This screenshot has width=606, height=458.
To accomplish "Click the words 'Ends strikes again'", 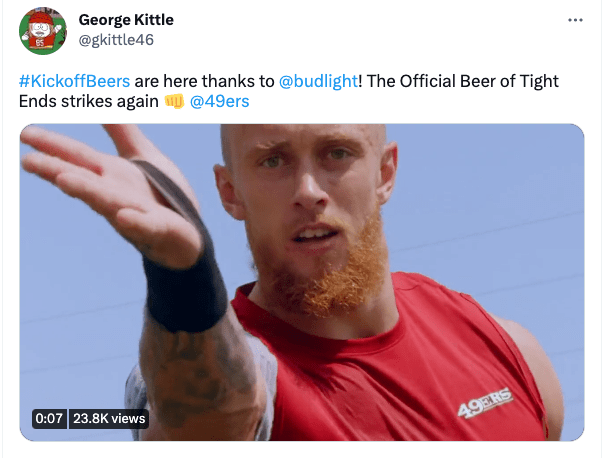I will (89, 102).
